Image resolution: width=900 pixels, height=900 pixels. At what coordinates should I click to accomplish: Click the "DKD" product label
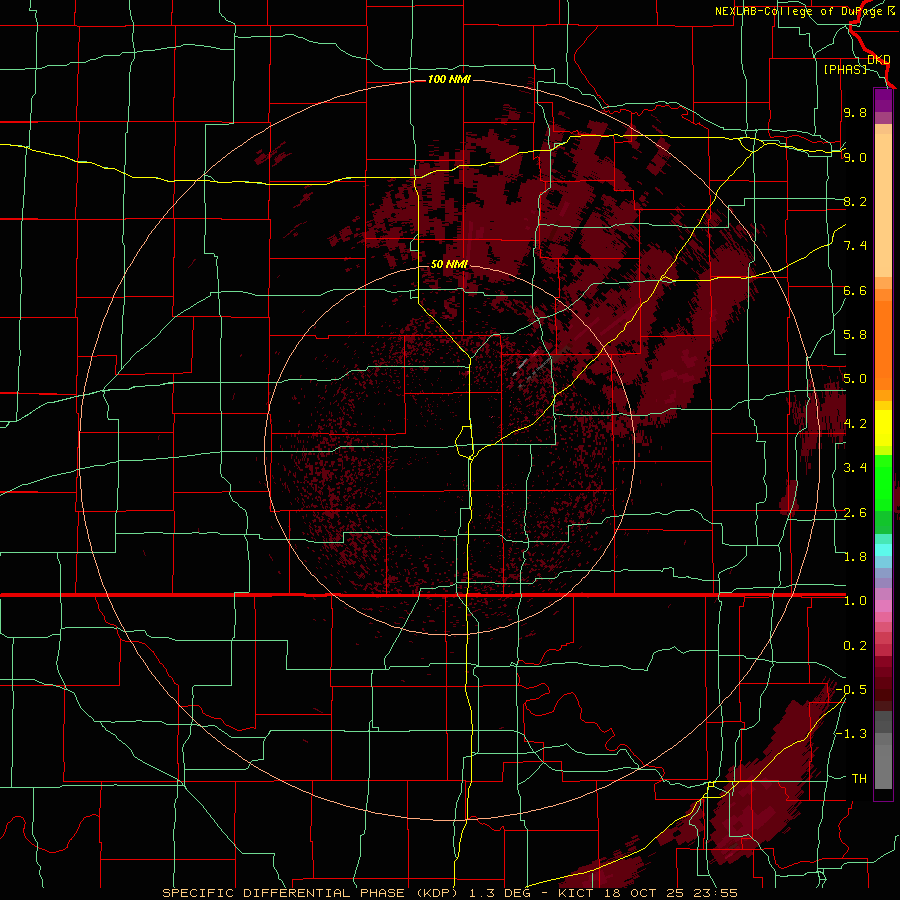point(879,59)
